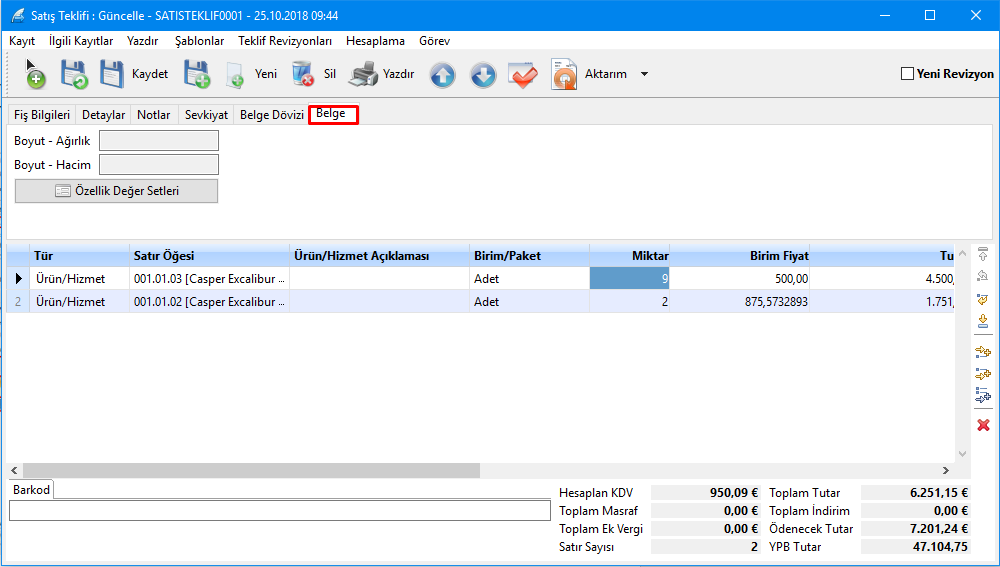Select the Barkod tab

pyautogui.click(x=31, y=490)
